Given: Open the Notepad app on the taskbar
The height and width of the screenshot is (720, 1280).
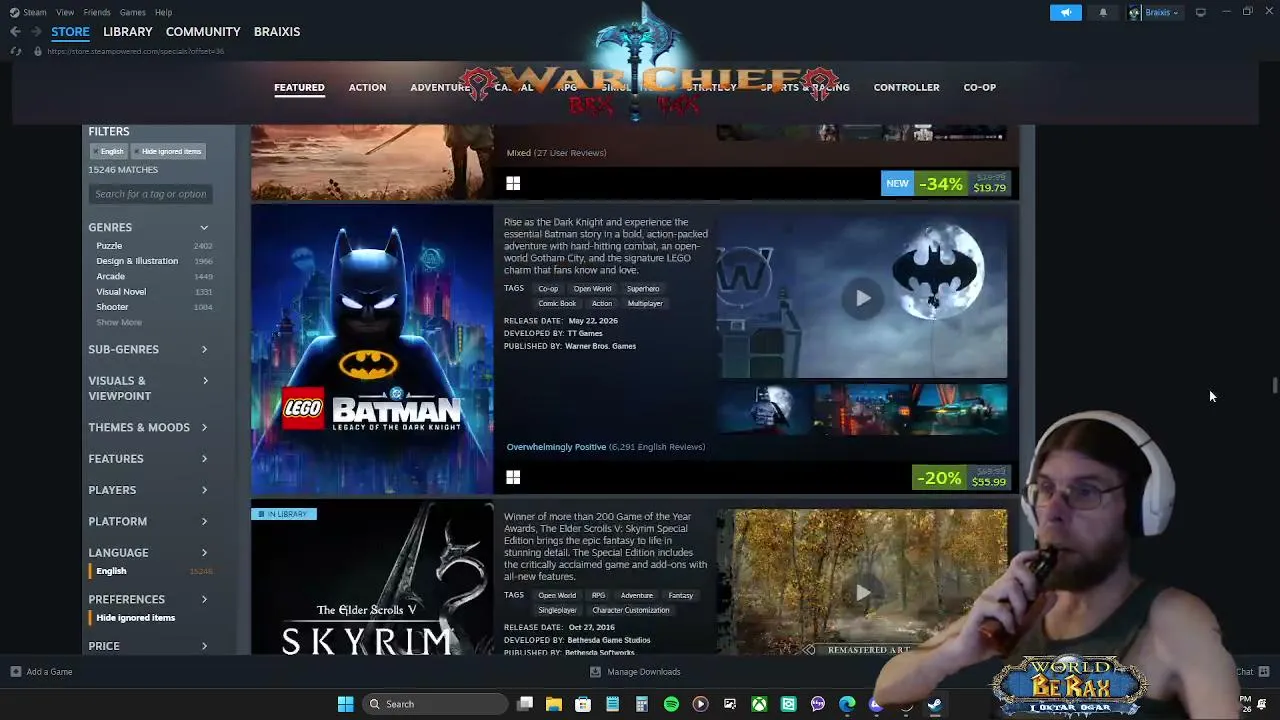Looking at the screenshot, I should [x=612, y=704].
